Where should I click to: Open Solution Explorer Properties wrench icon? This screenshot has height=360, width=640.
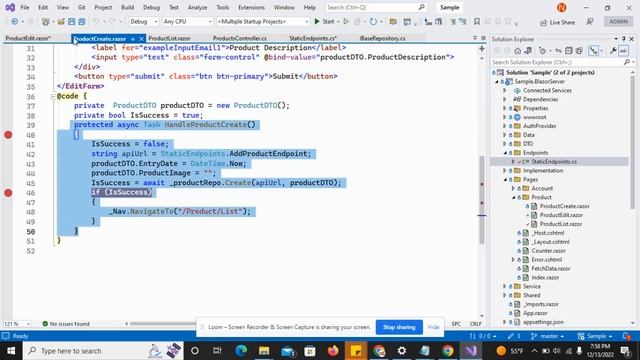613,51
